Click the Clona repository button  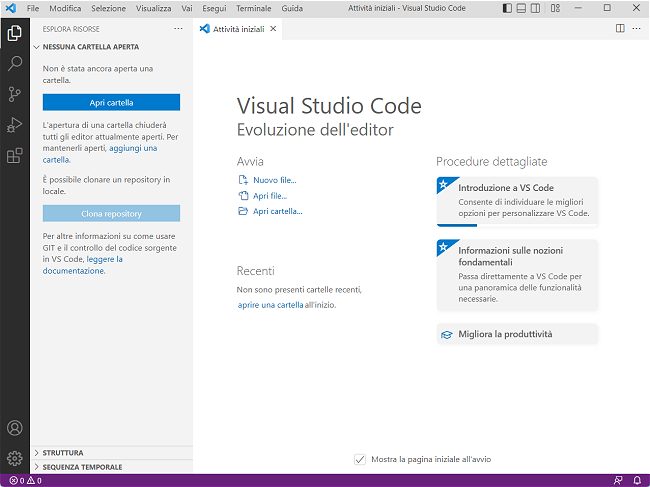[x=111, y=213]
